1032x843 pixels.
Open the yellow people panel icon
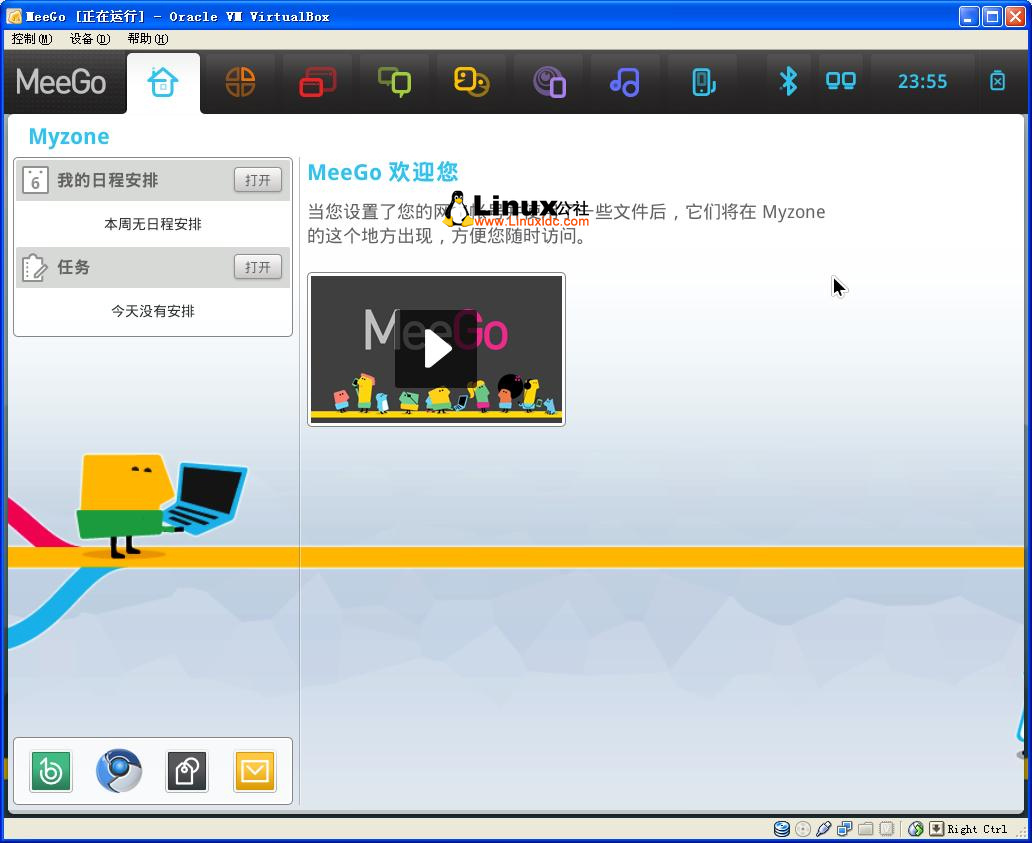(x=471, y=82)
